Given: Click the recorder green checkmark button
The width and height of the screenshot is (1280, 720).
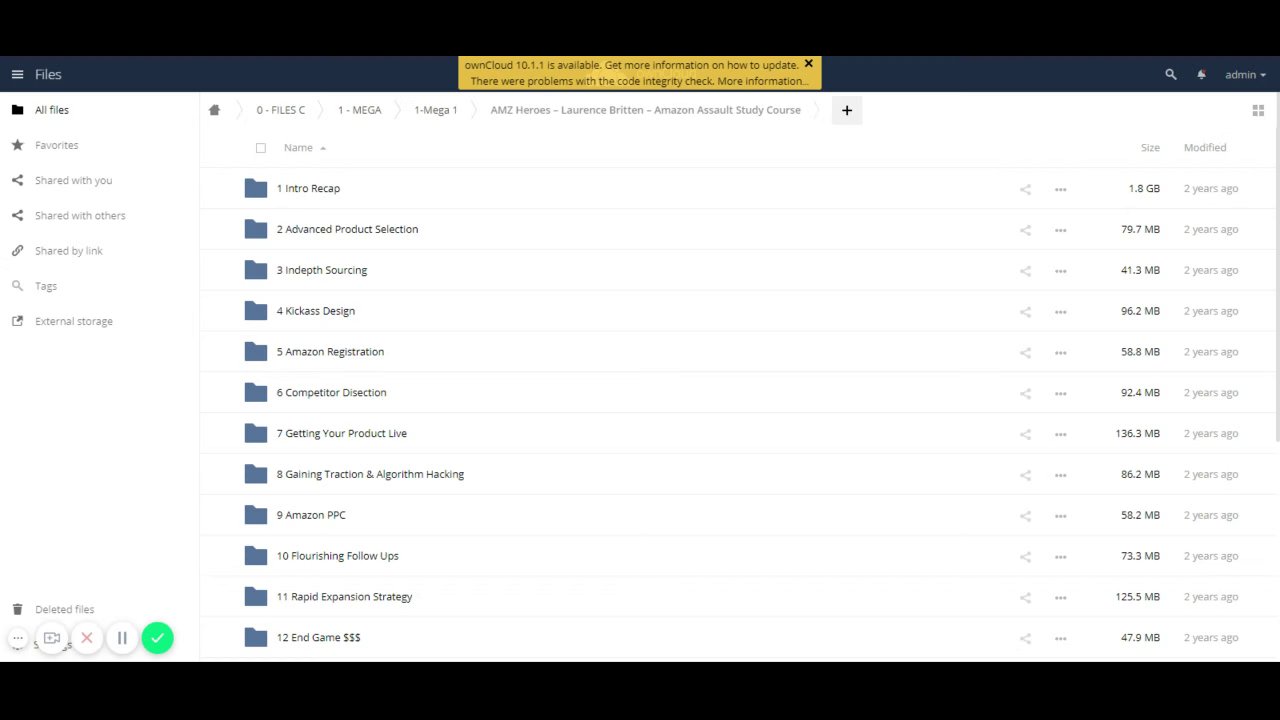Looking at the screenshot, I should pos(157,638).
